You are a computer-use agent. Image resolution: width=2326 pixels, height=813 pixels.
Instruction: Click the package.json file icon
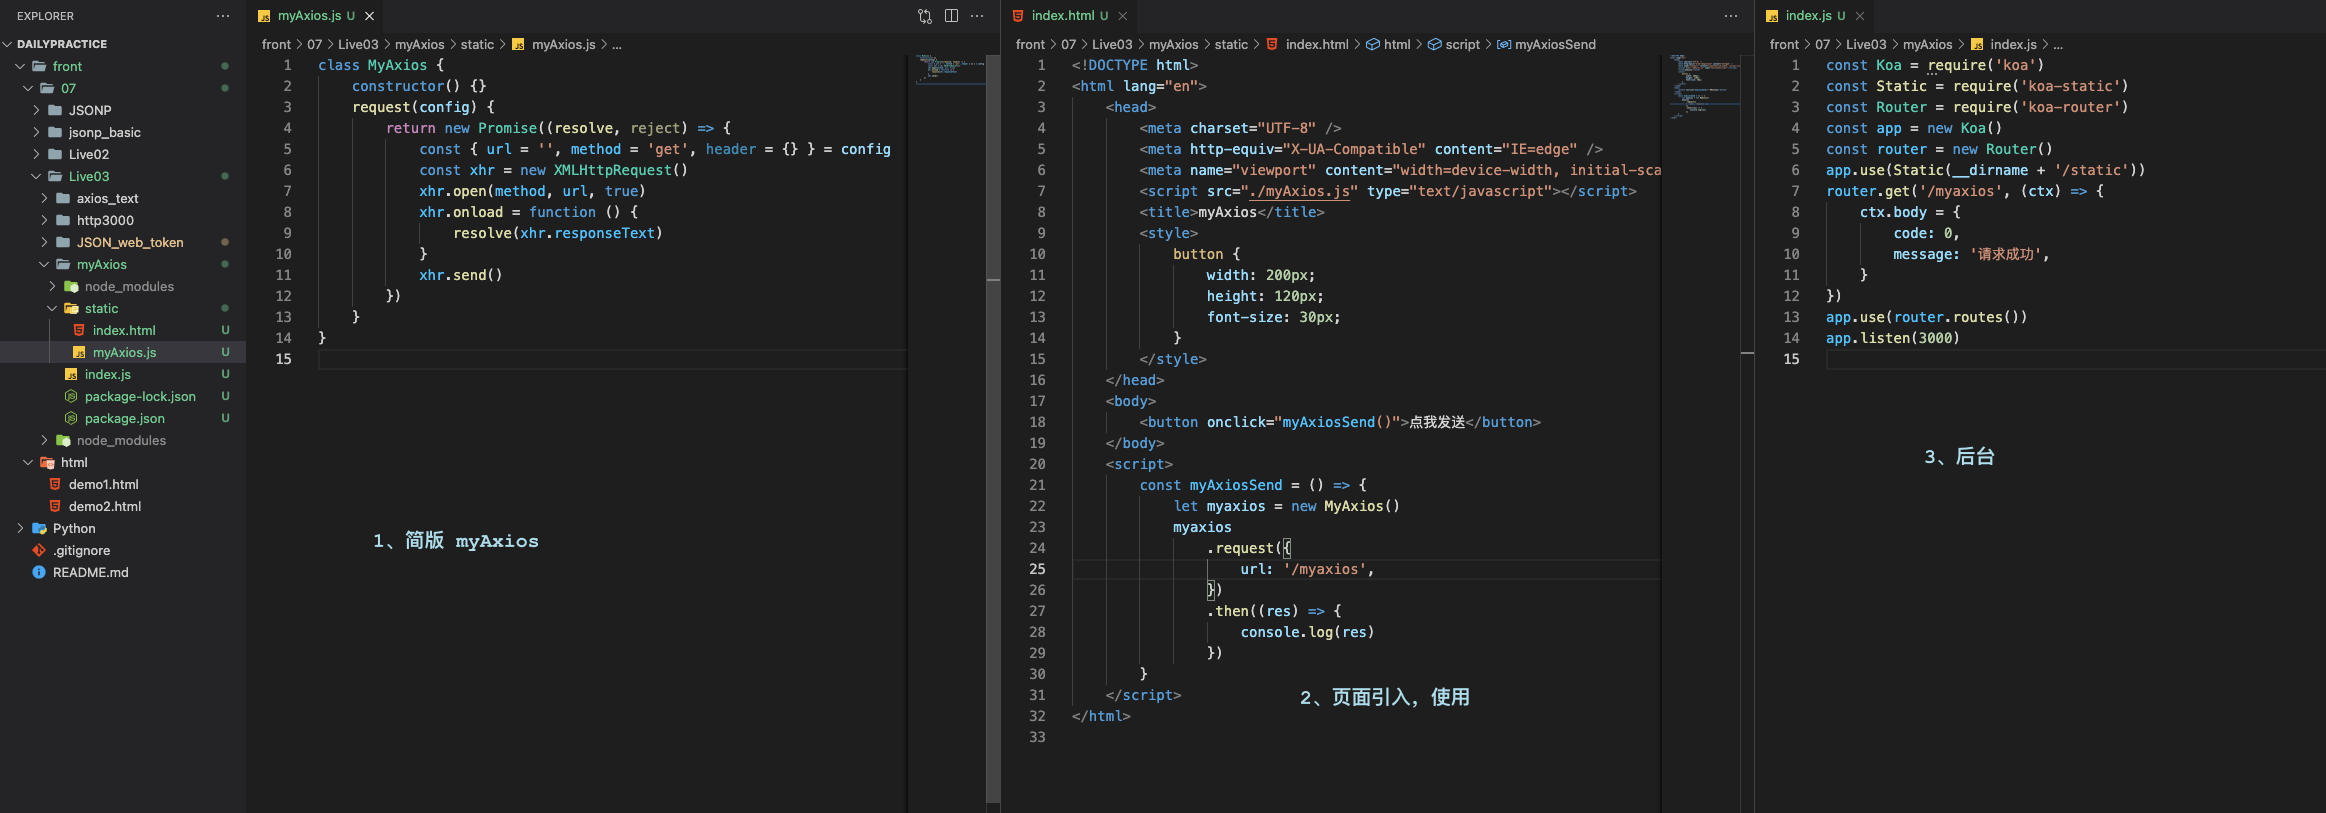tap(71, 418)
